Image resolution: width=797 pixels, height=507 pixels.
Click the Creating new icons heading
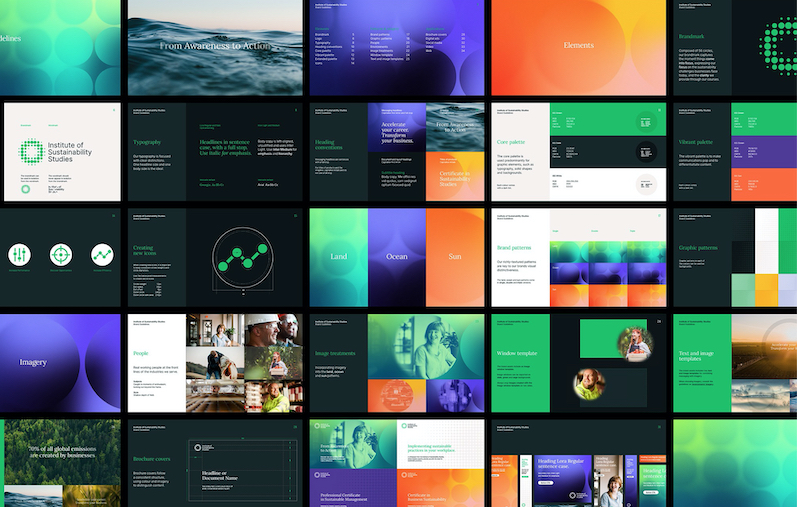[147, 250]
